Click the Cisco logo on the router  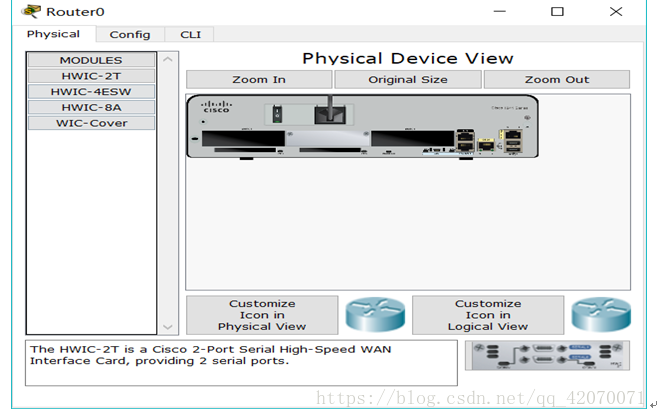click(x=216, y=106)
